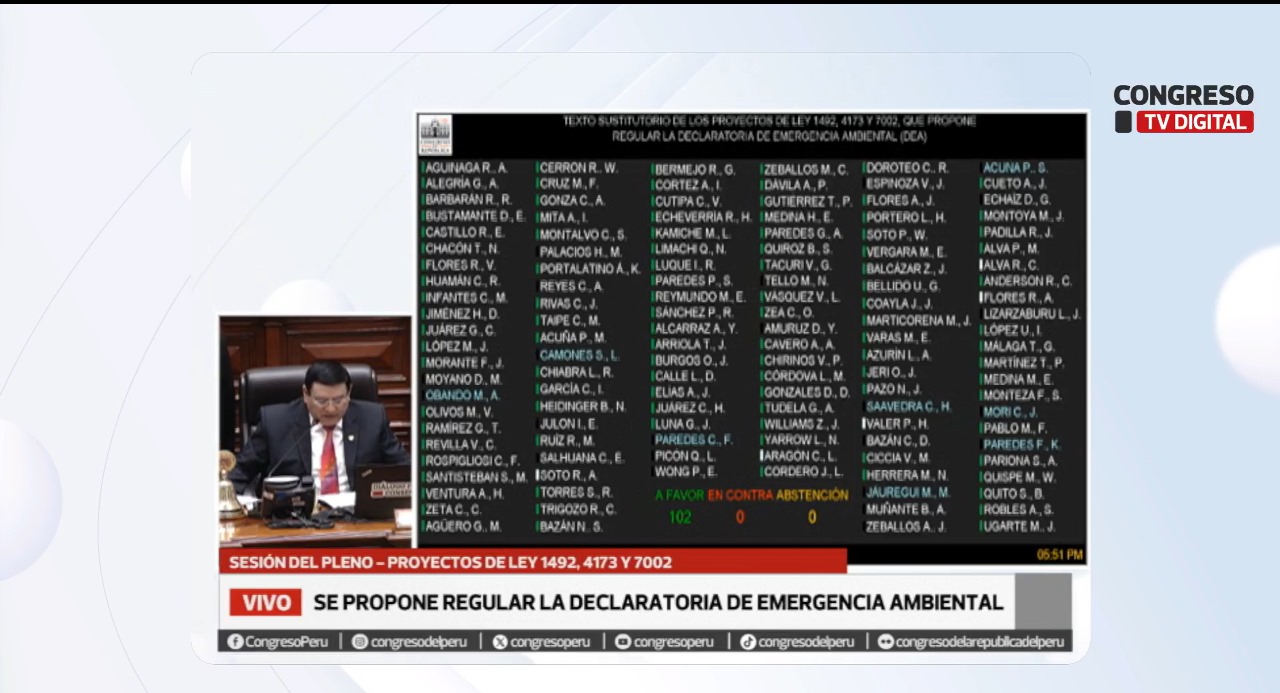Click the Instagram icon beside congresodelperu
The image size is (1280, 693).
(360, 642)
